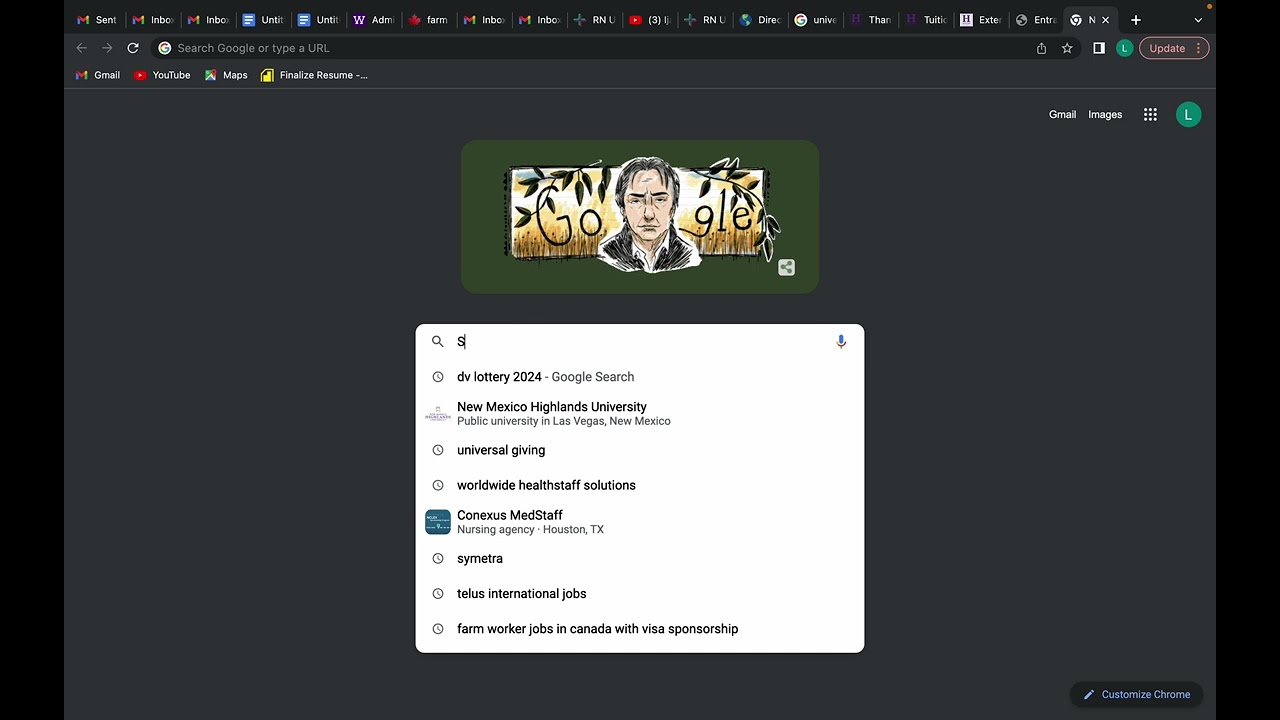
Task: Click the clock icon beside worldwide healthstaff solutions
Action: (437, 485)
